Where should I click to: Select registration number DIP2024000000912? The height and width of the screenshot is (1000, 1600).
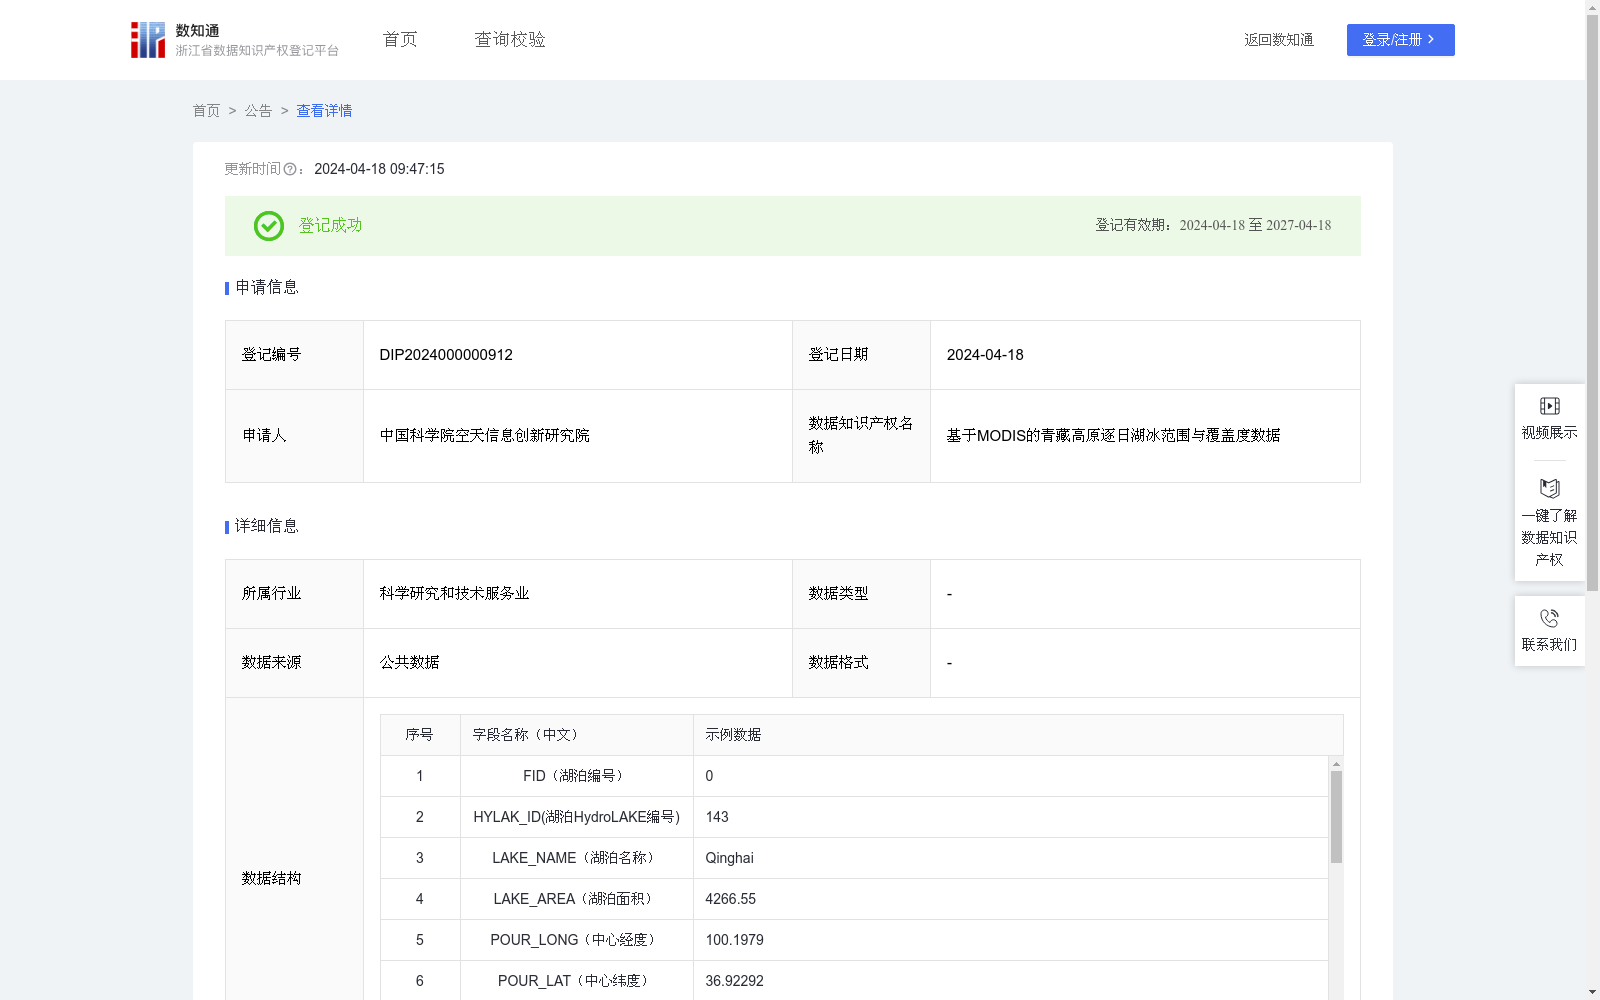(x=446, y=355)
